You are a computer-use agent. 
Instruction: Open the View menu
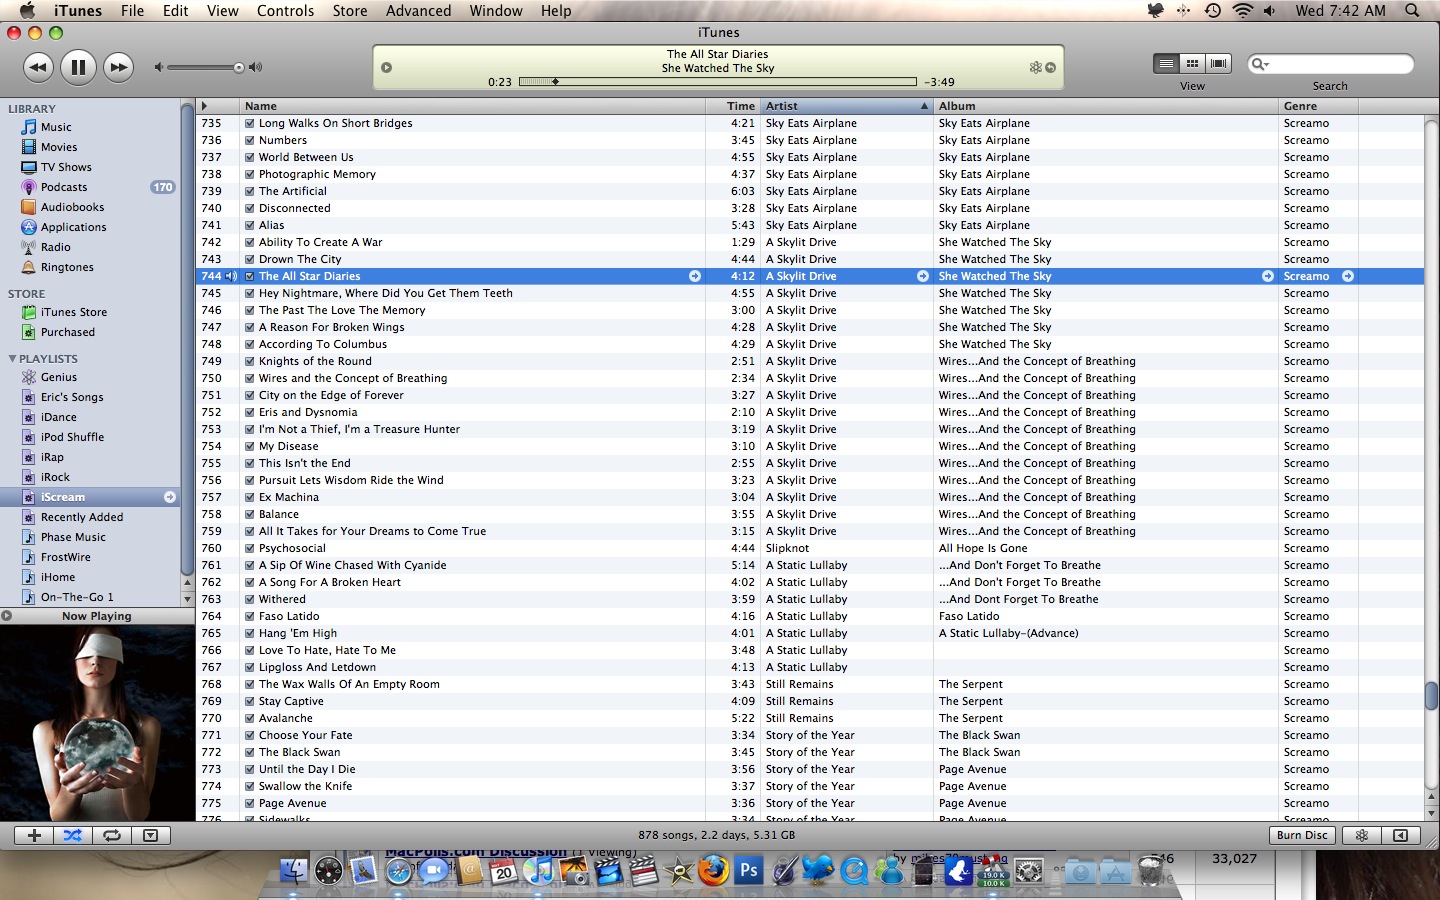222,10
